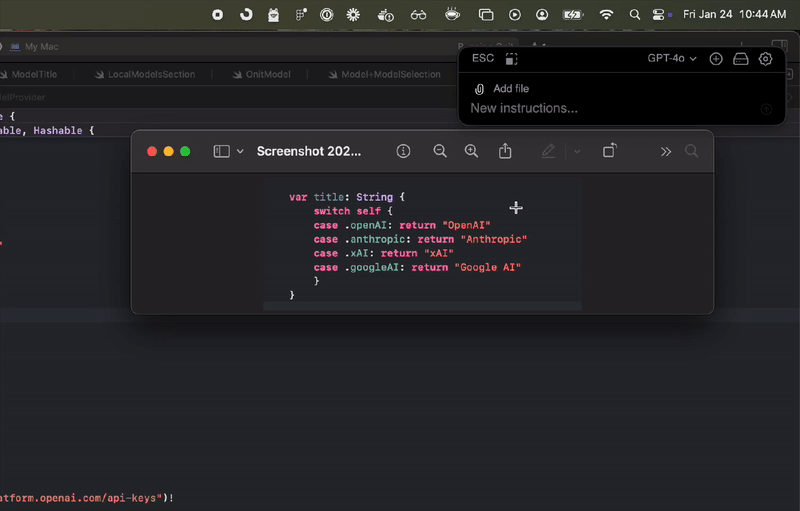Open the Share icon in Preview toolbar
800x511 pixels.
tap(505, 151)
